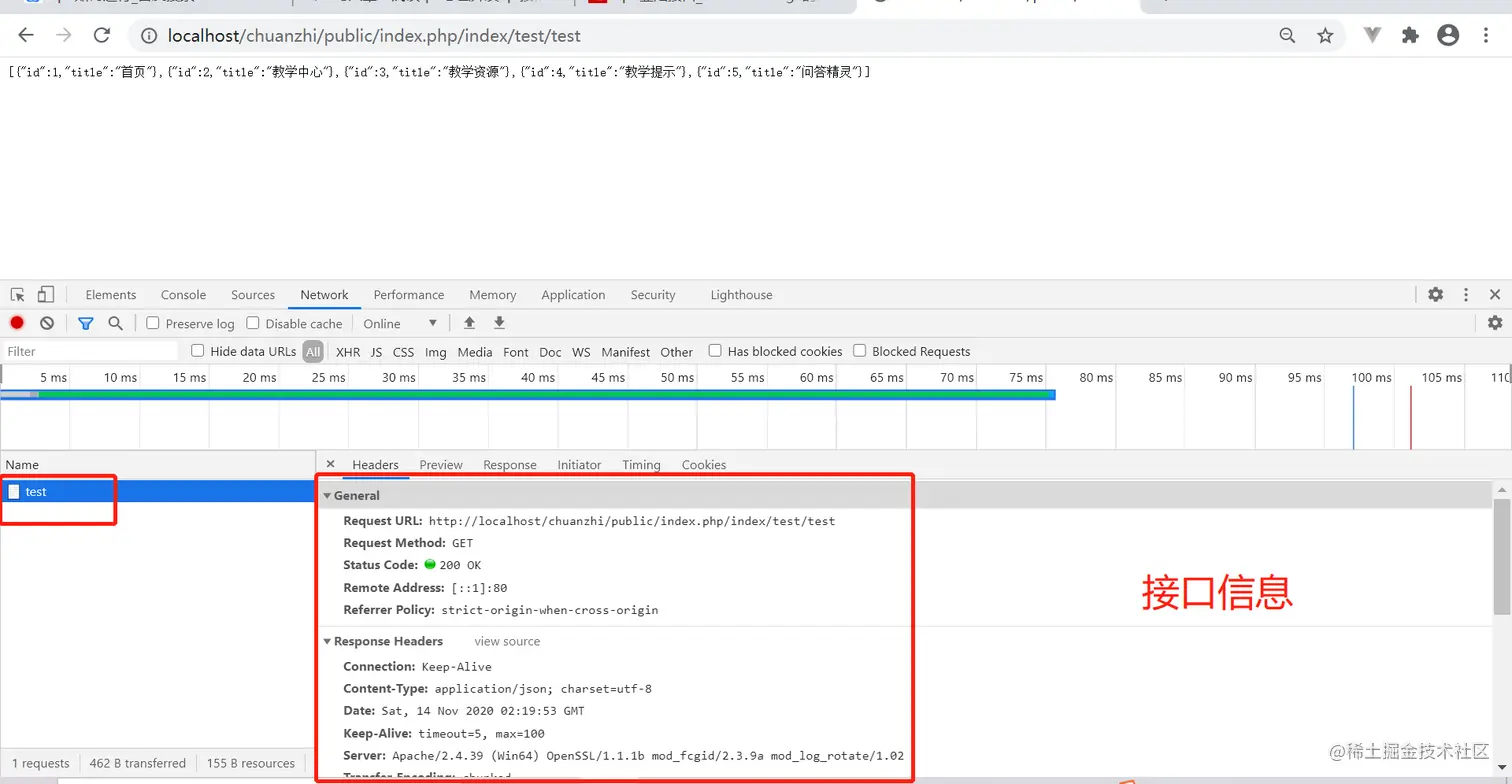
Task: Toggle the network filter funnel icon
Action: 86,323
